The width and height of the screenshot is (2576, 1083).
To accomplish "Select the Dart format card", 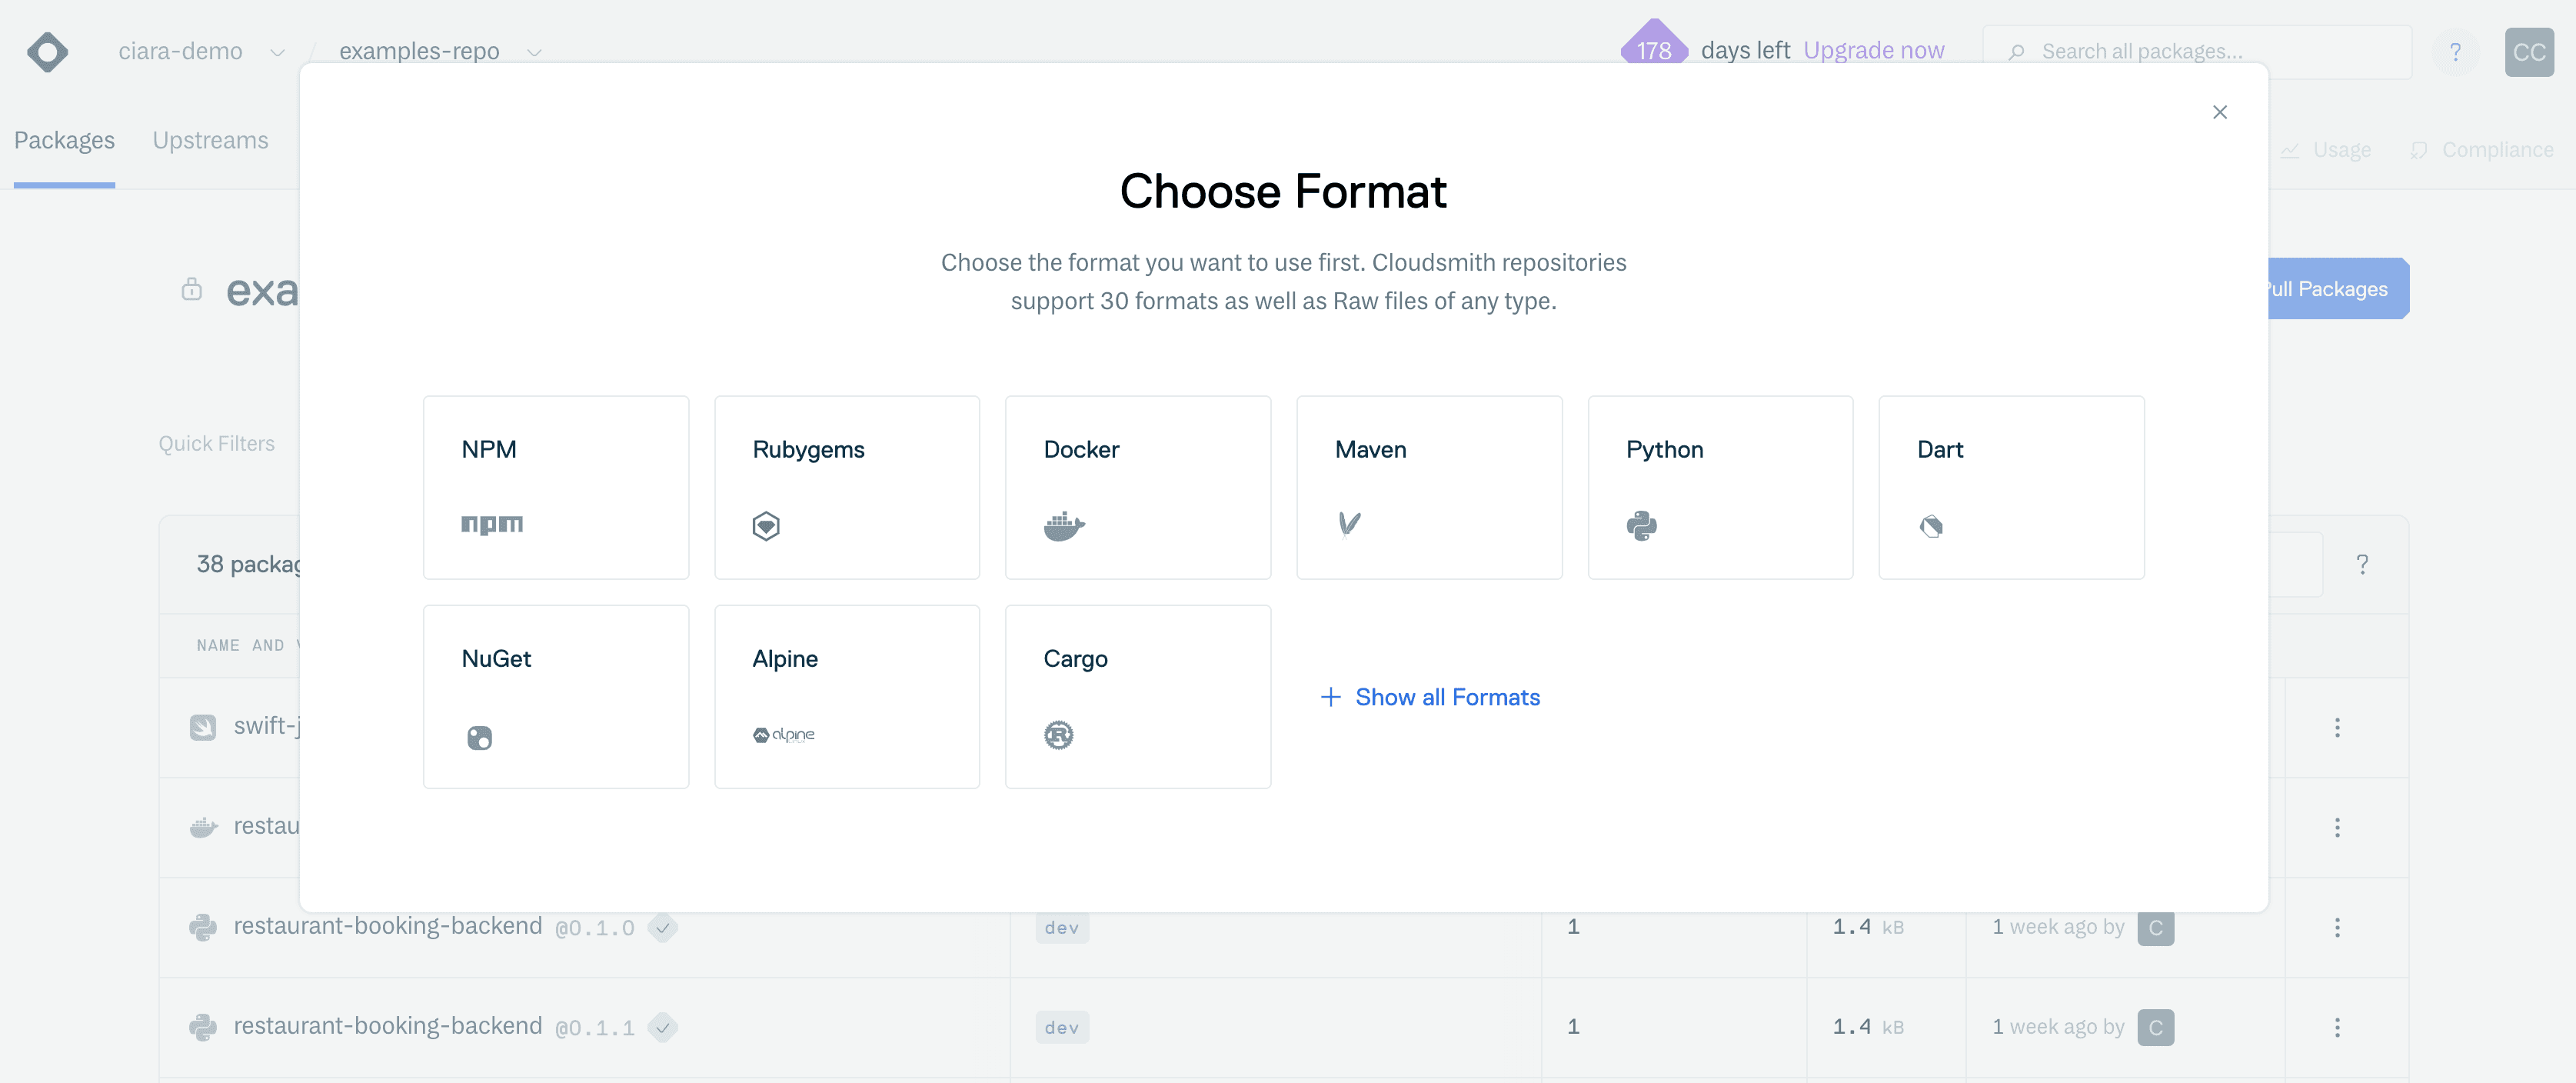I will pos(2010,487).
